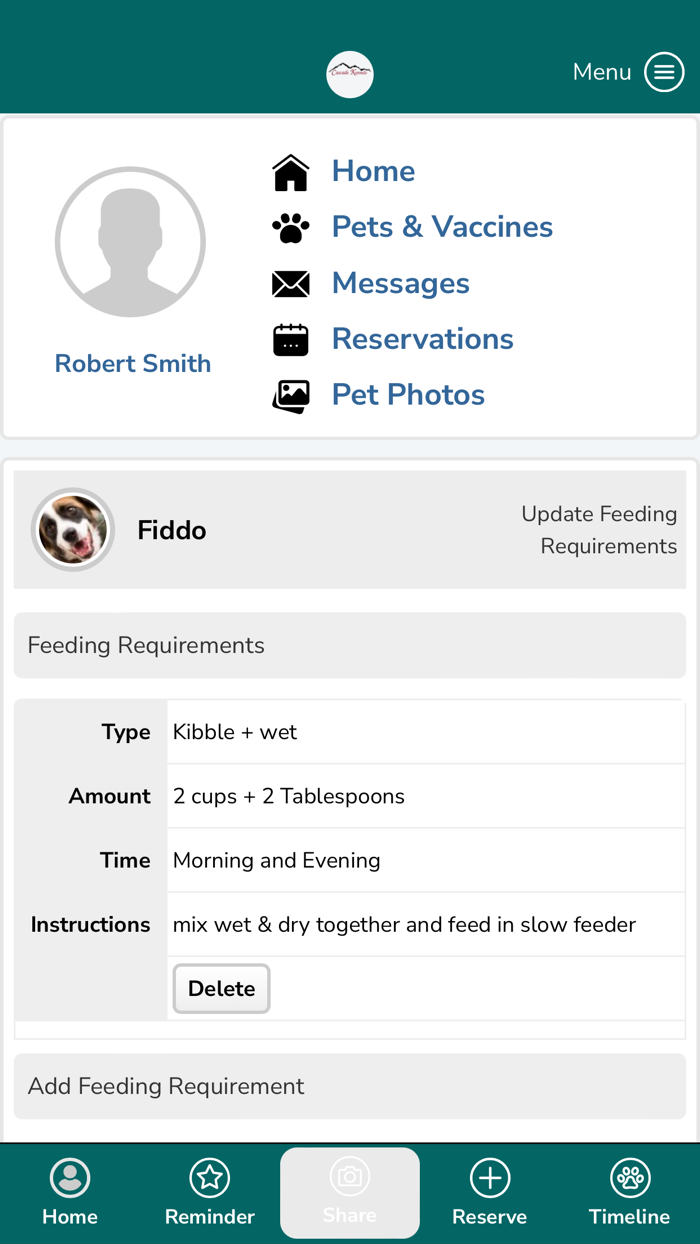Click the paw icon beside Pets & Vaccines
Screen dimensions: 700x1244
[290, 227]
